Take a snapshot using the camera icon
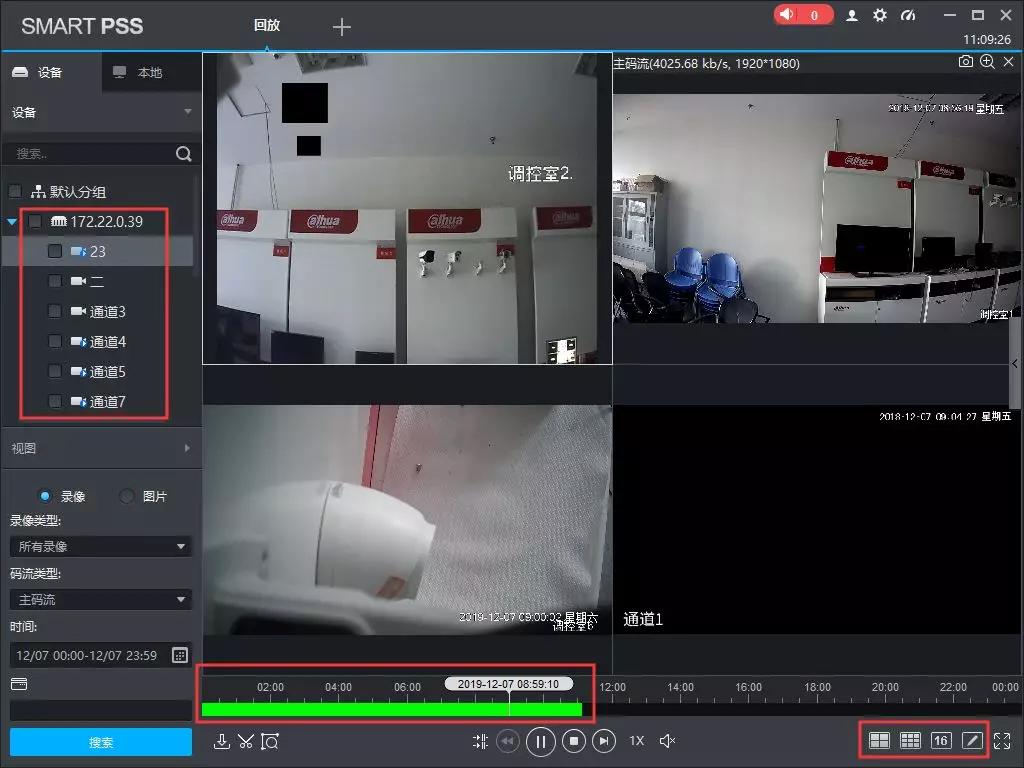Viewport: 1024px width, 768px height. tap(966, 62)
